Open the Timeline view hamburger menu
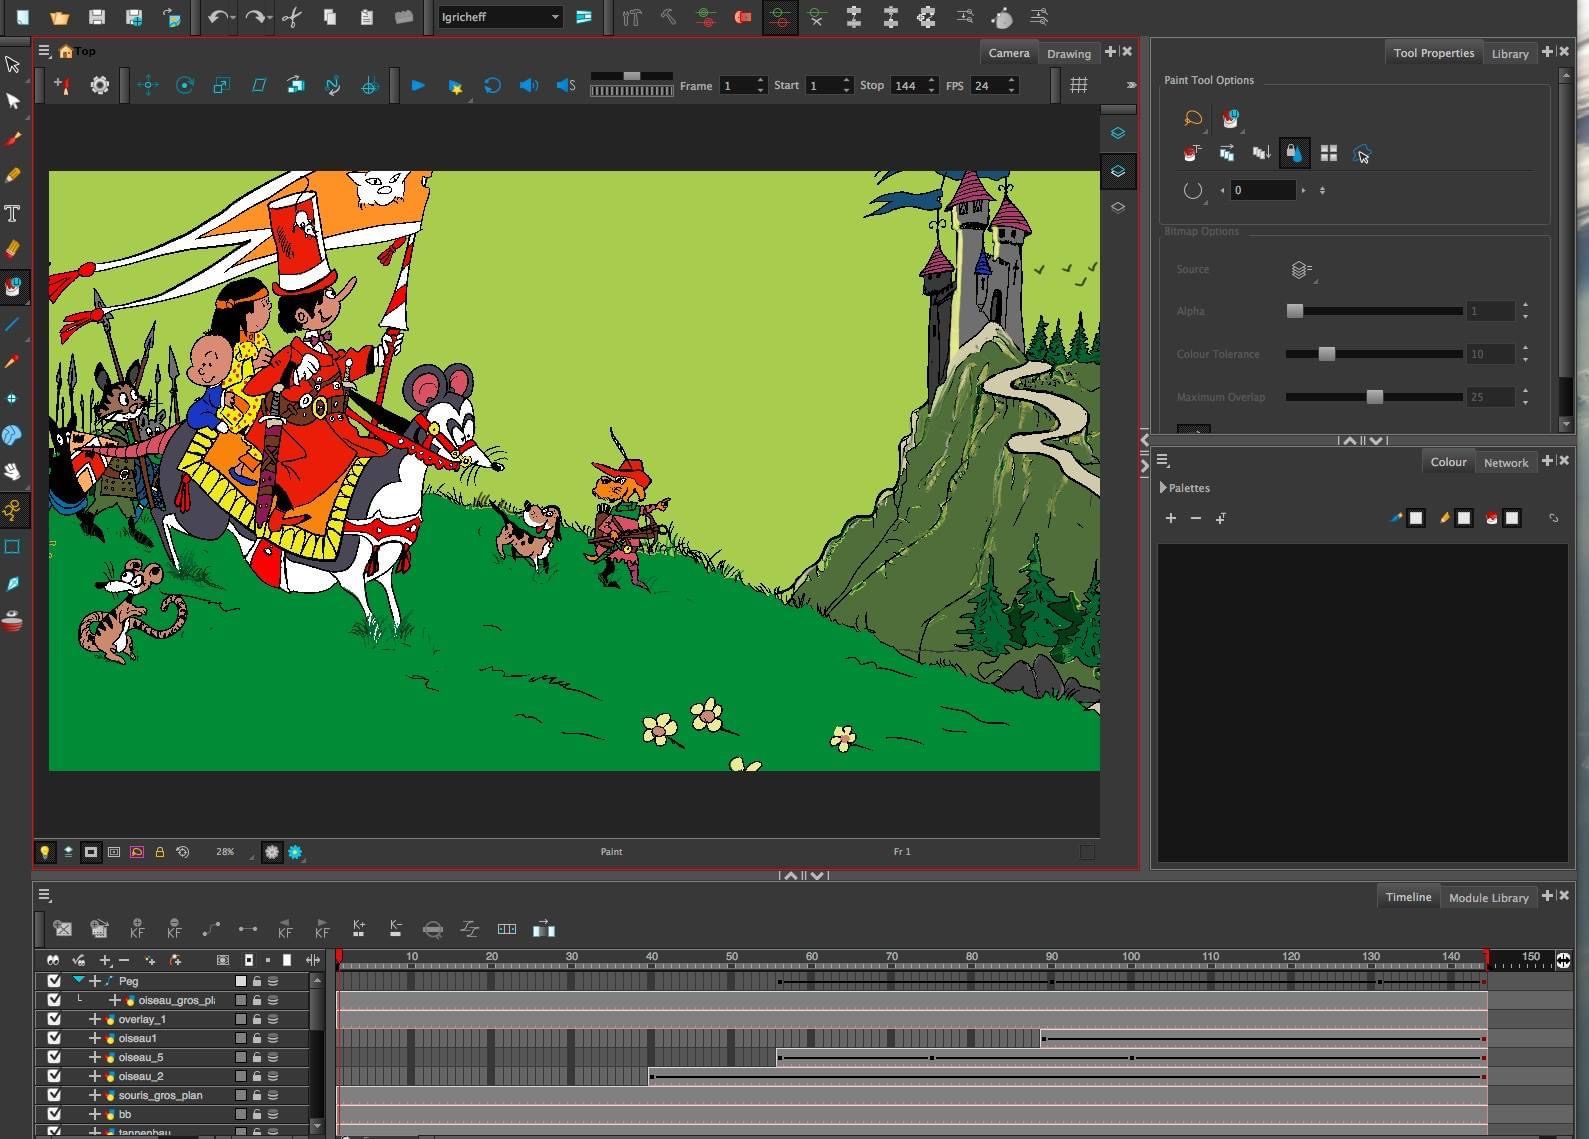1589x1139 pixels. [x=44, y=895]
